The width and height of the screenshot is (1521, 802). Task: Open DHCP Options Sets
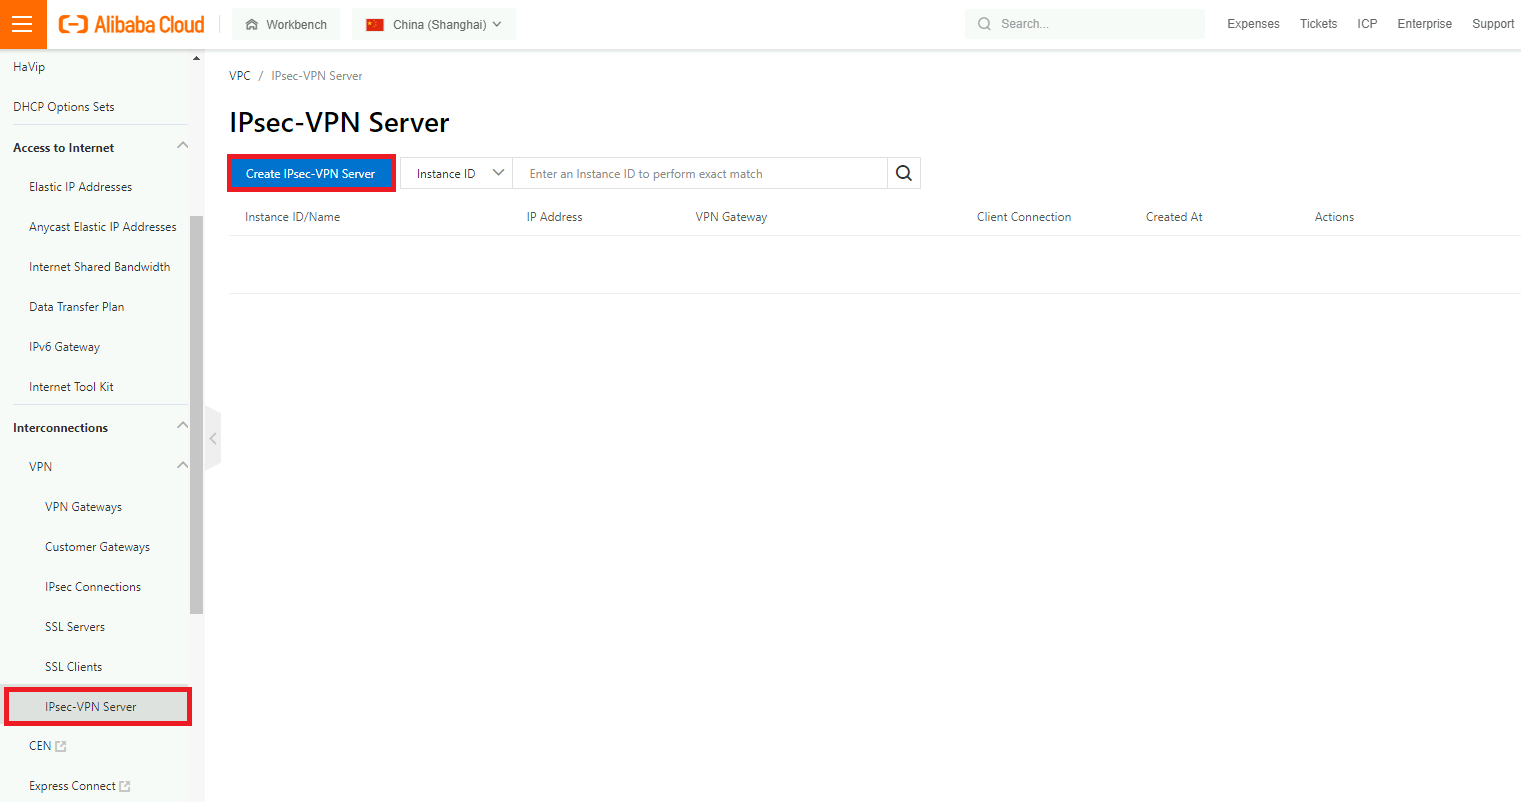tap(64, 107)
